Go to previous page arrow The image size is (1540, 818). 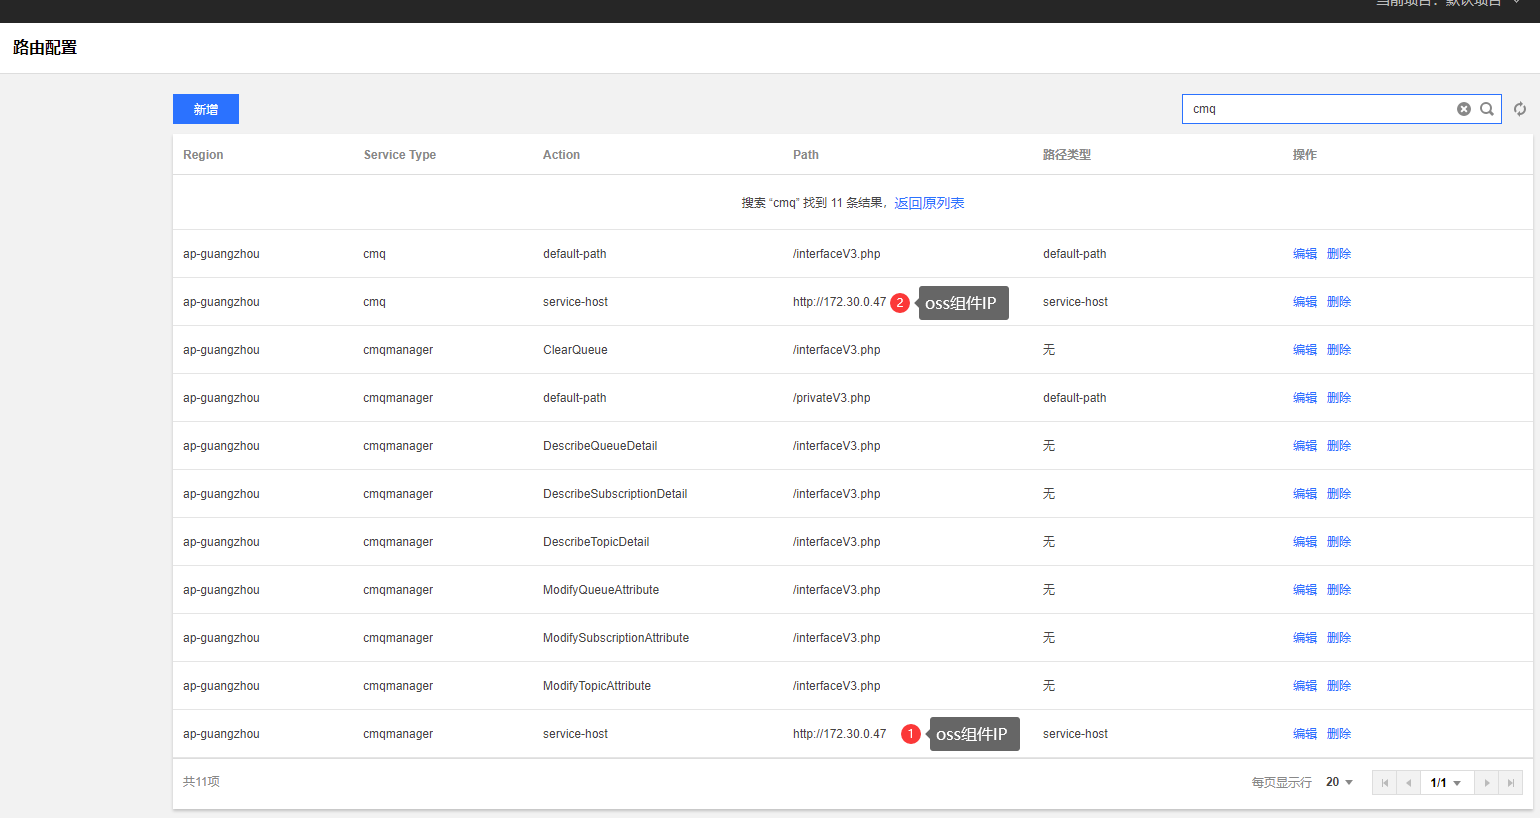click(1408, 783)
